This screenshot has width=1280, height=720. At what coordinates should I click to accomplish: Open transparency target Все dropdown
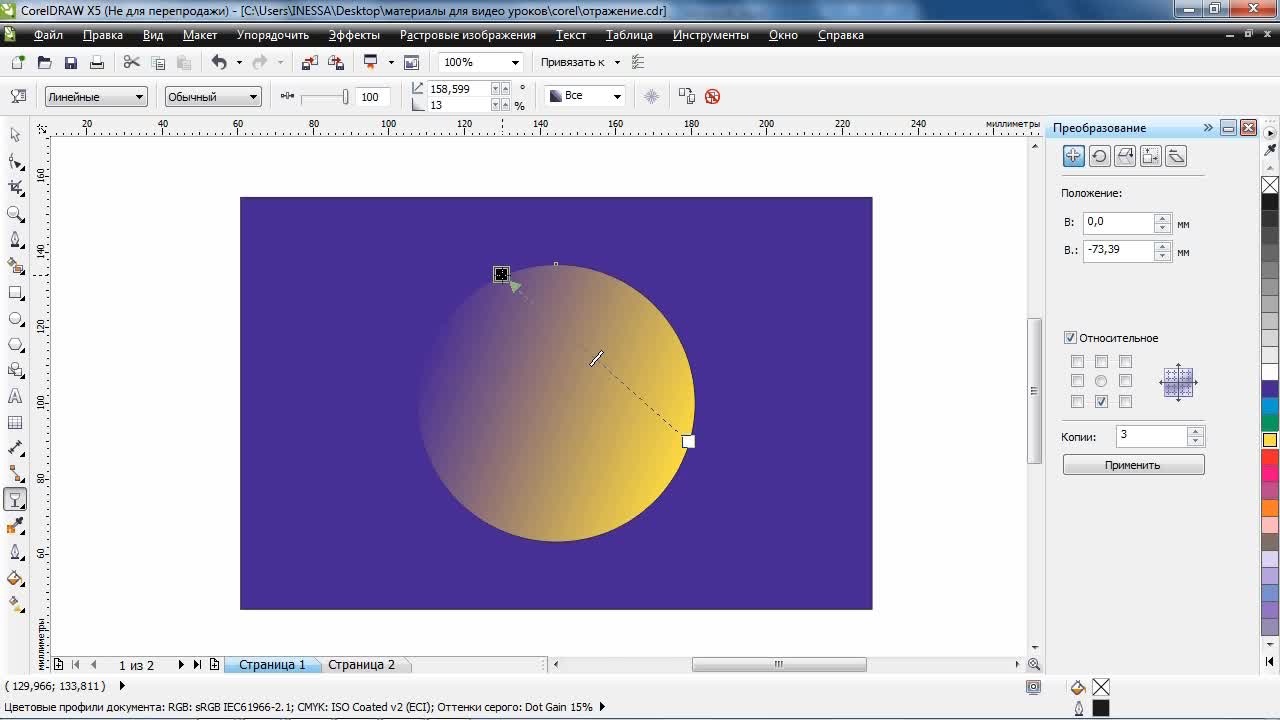point(617,96)
